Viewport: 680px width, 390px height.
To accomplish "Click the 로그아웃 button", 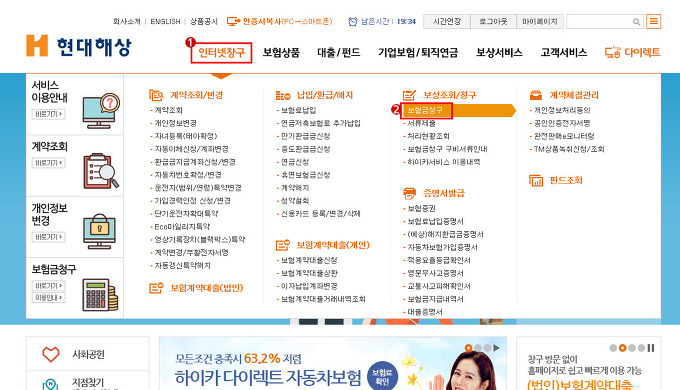I will pos(494,21).
